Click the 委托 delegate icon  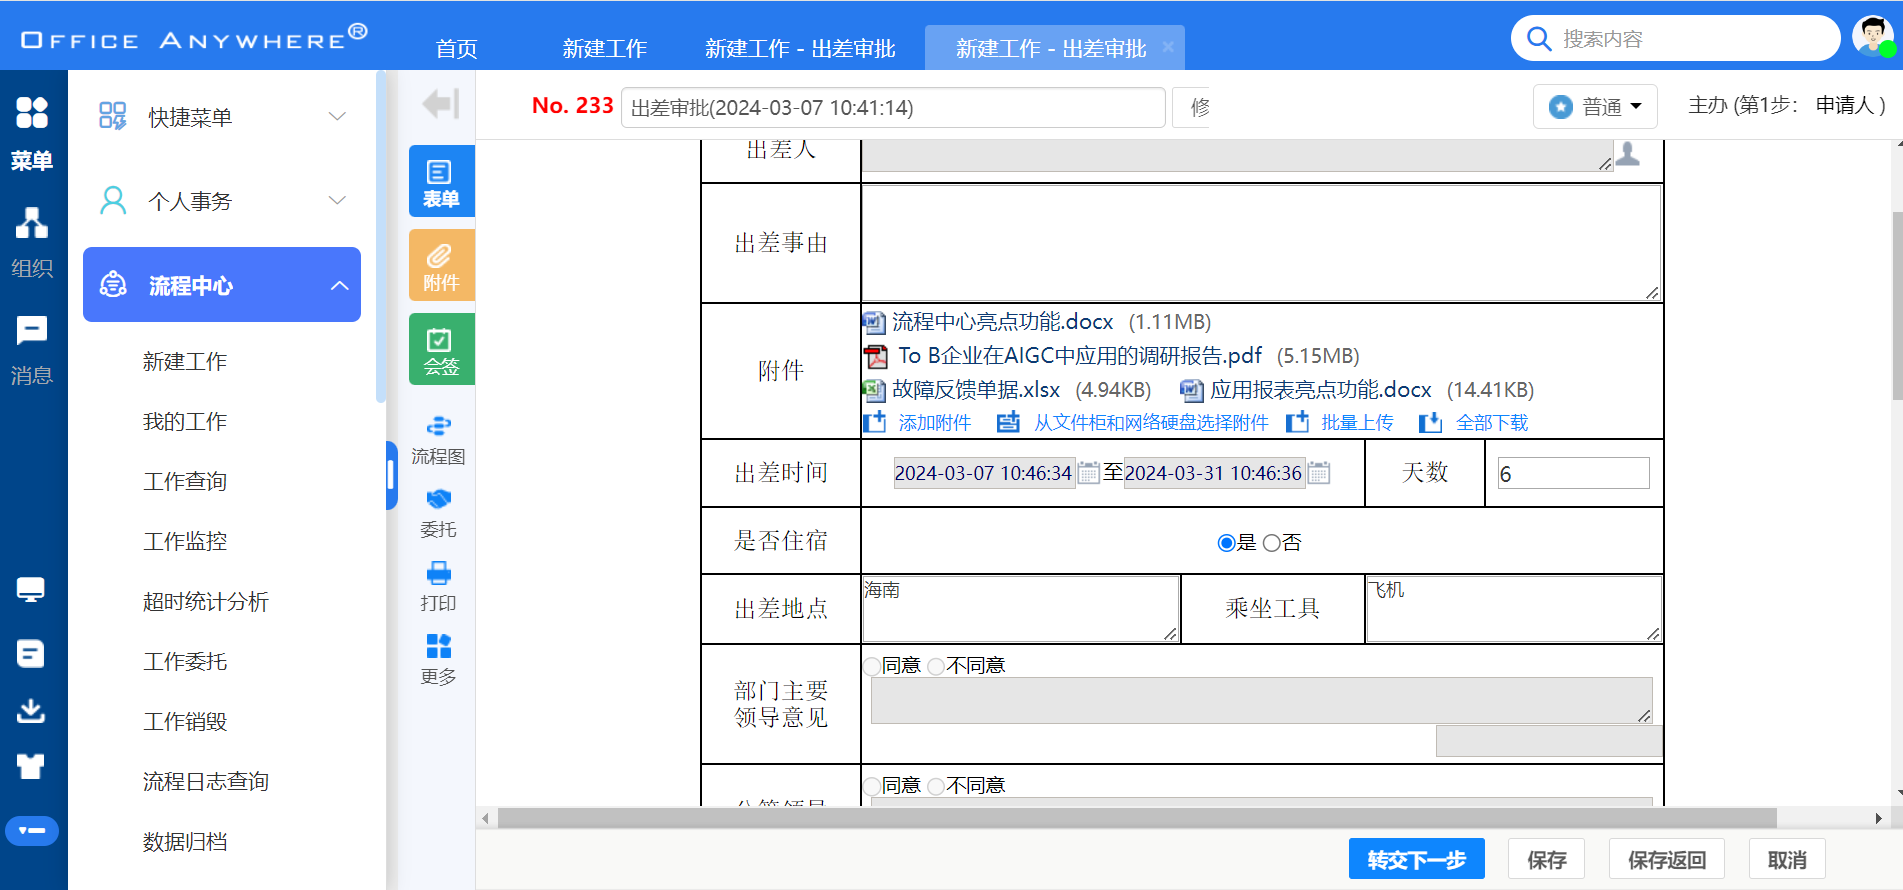click(438, 513)
